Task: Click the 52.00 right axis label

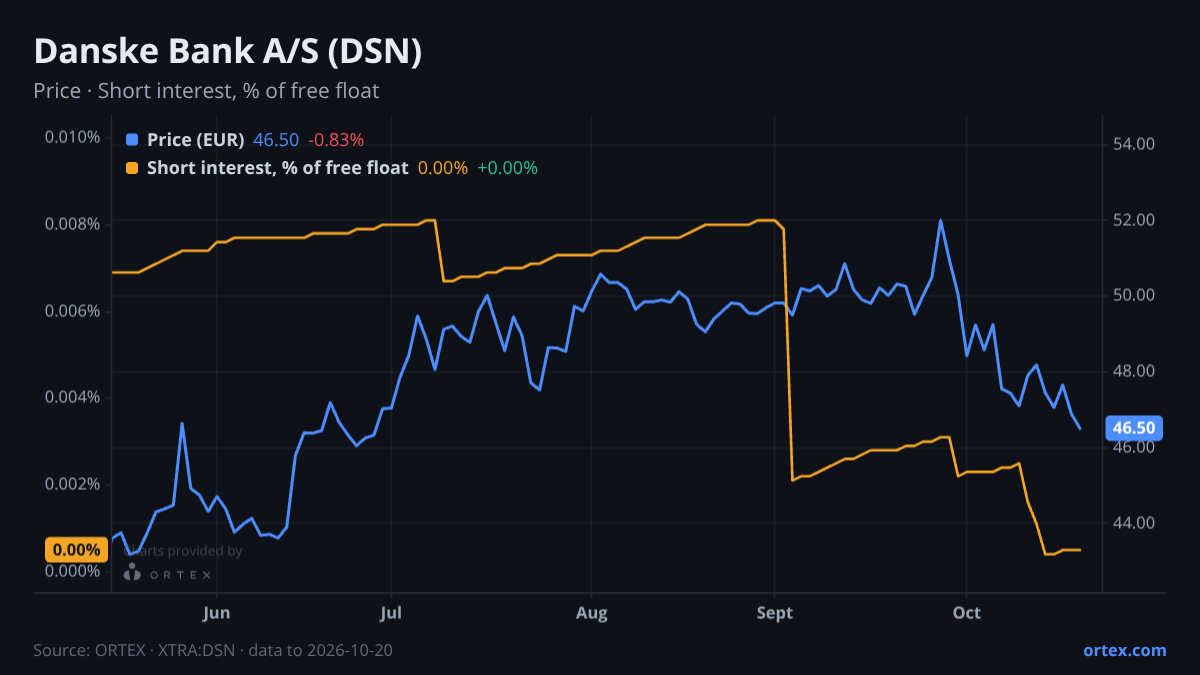Action: pyautogui.click(x=1134, y=219)
